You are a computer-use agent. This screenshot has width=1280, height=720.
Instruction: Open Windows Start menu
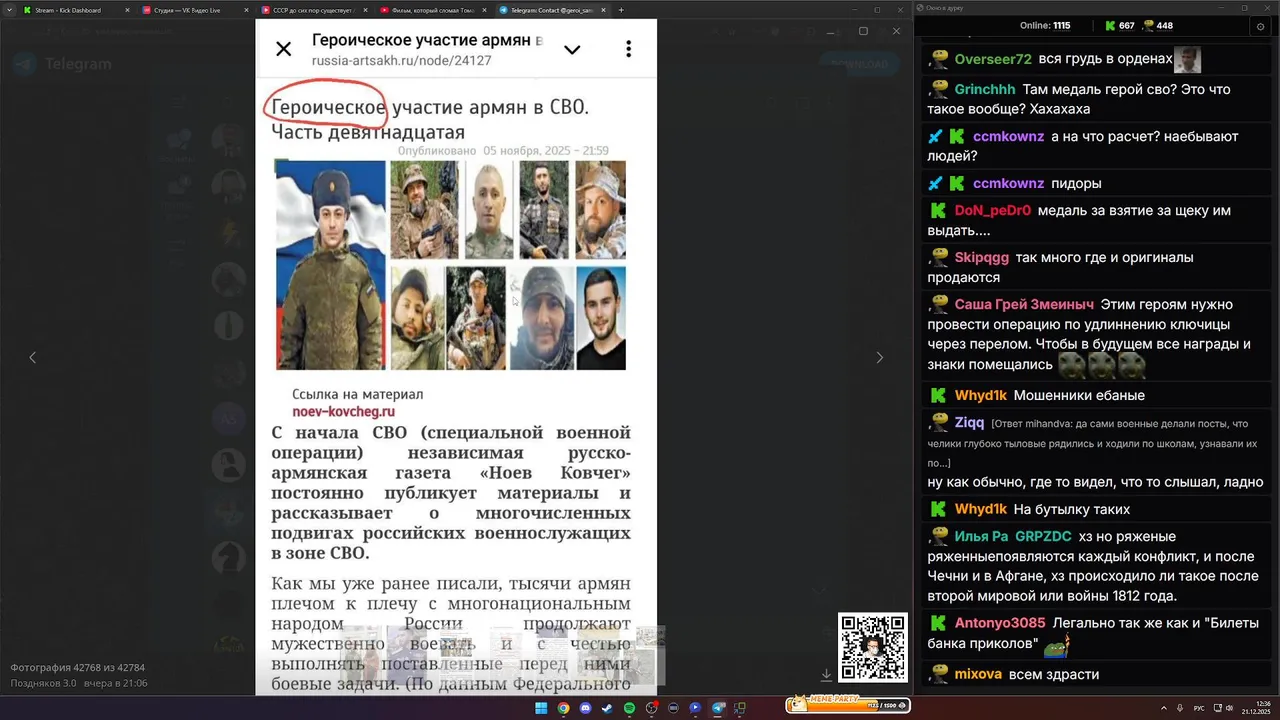[541, 708]
